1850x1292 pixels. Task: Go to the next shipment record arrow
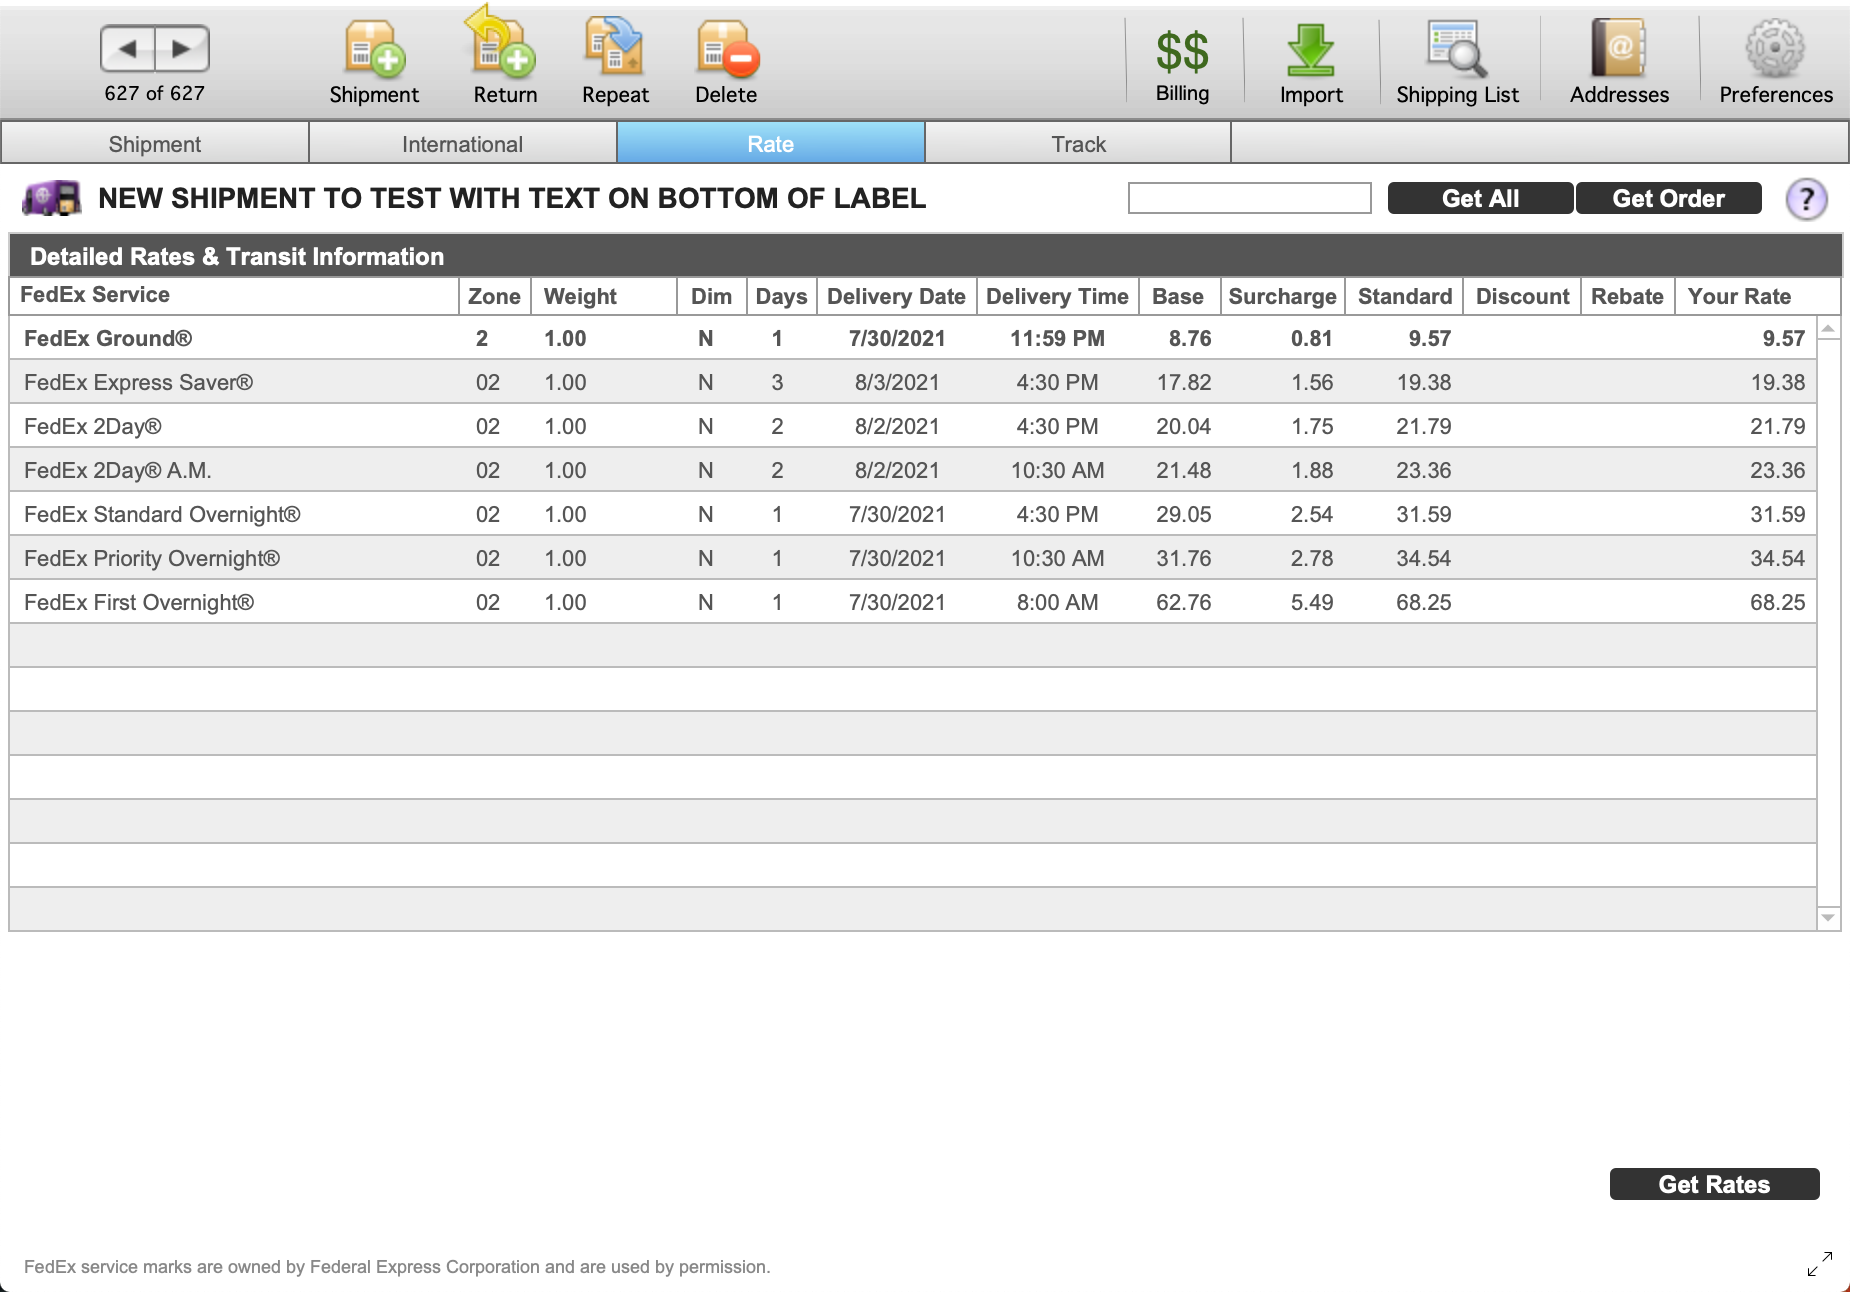pyautogui.click(x=182, y=48)
